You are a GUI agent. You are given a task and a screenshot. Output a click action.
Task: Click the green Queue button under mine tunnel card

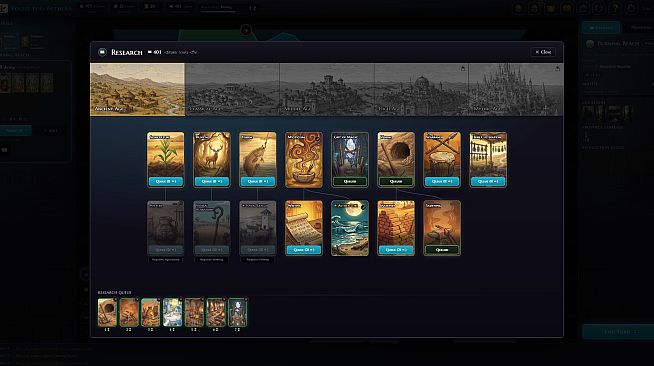click(x=396, y=181)
